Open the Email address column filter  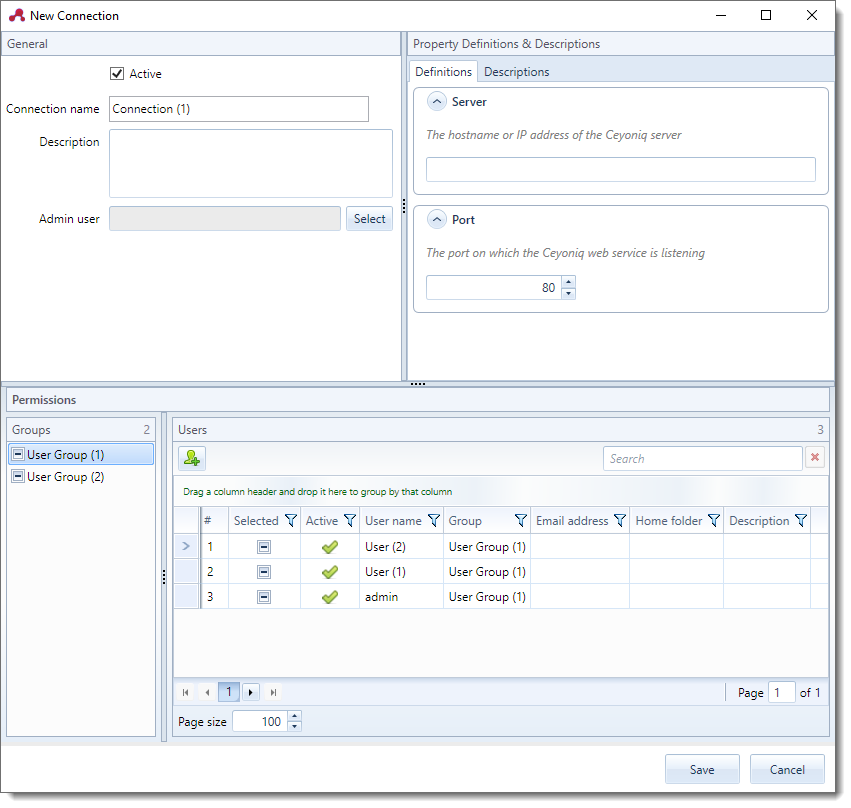click(620, 520)
